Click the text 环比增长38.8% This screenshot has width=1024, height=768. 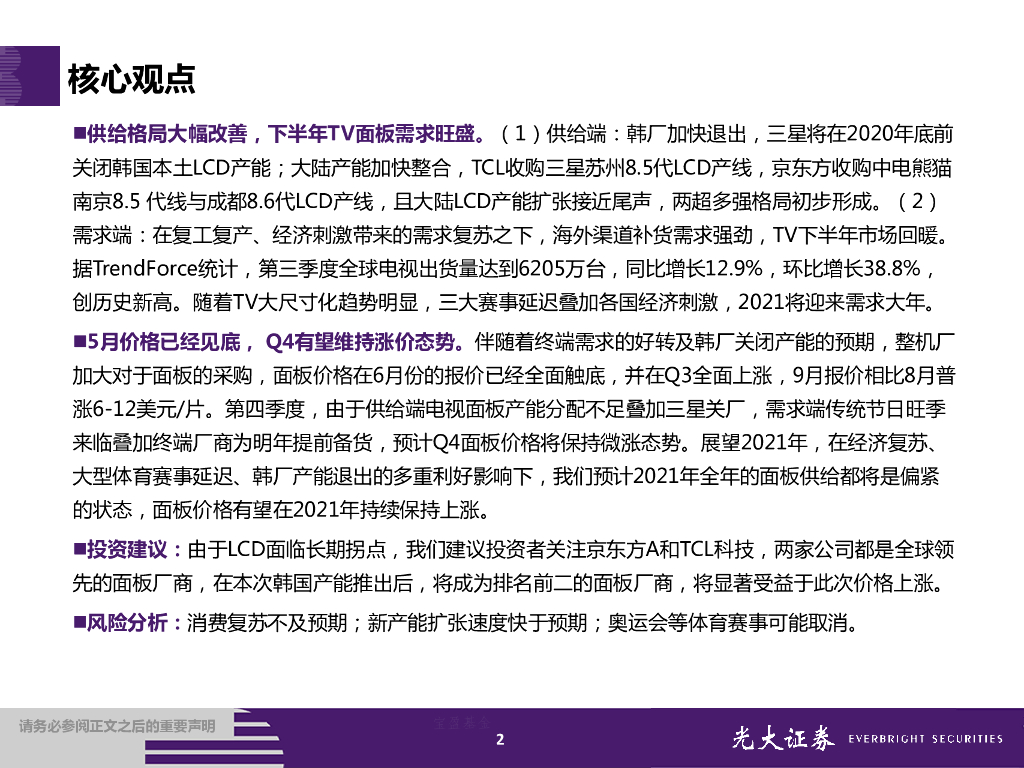coord(852,268)
